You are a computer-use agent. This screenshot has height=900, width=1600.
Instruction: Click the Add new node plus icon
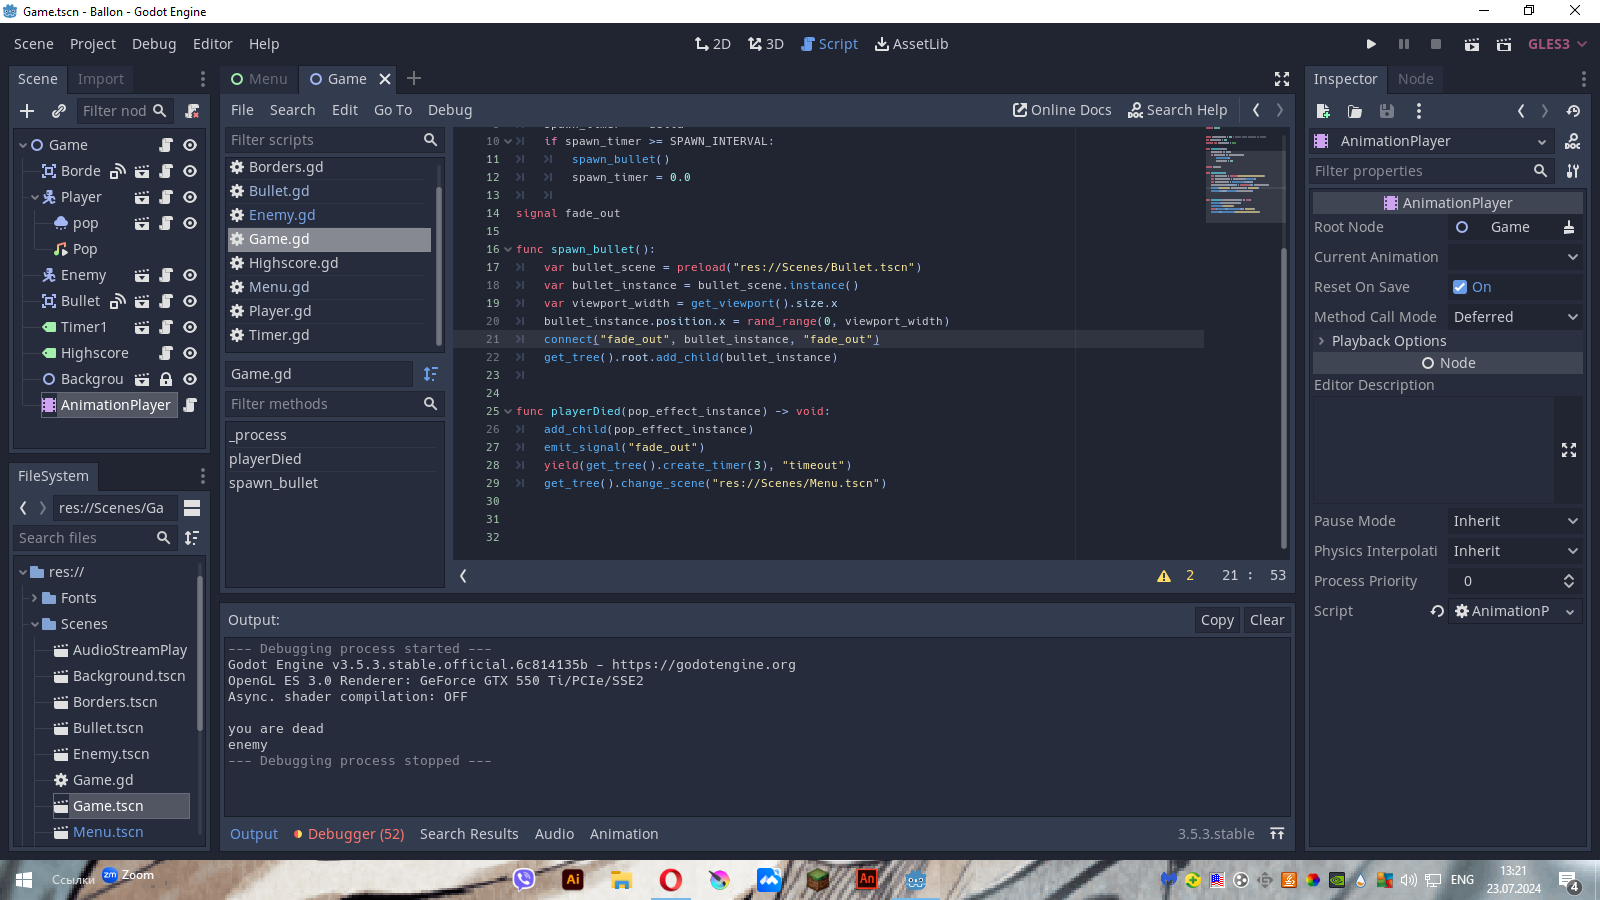pos(27,111)
